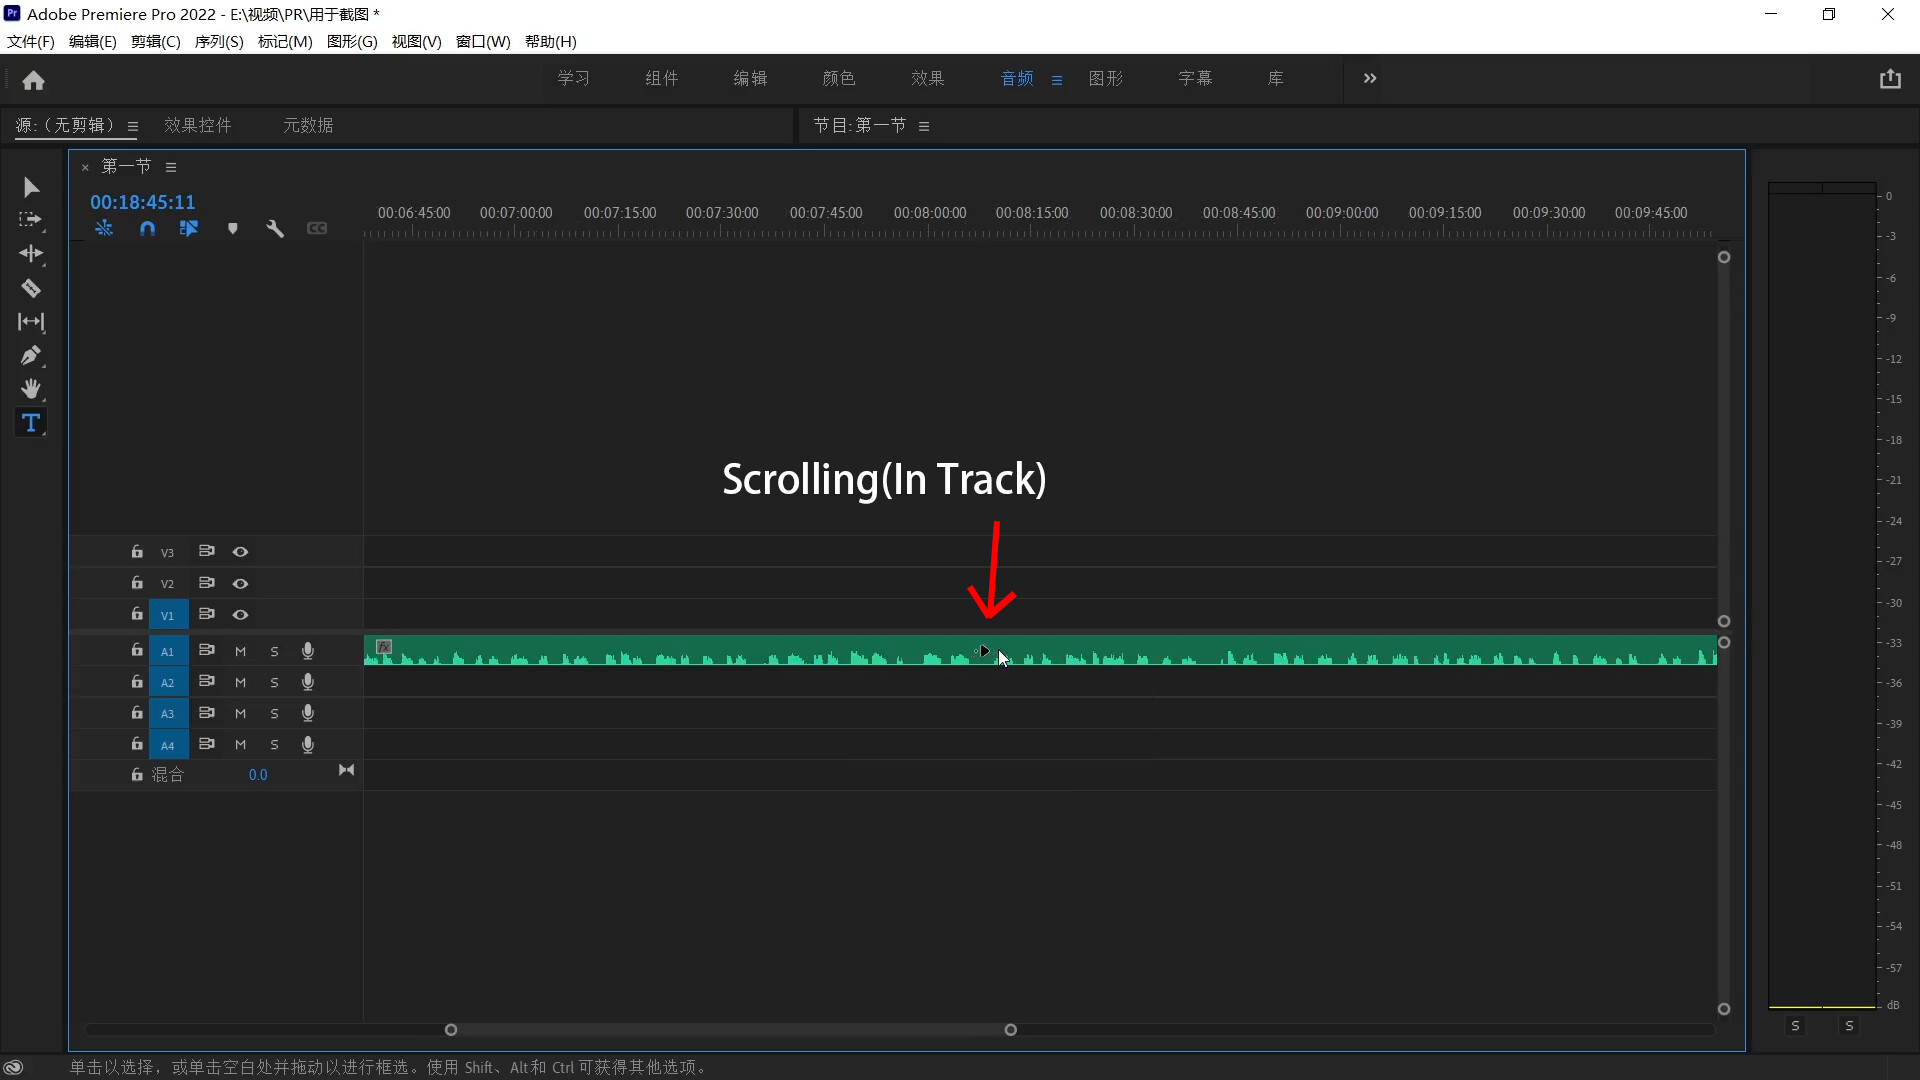Hide track V2 with eye icon

tap(240, 584)
